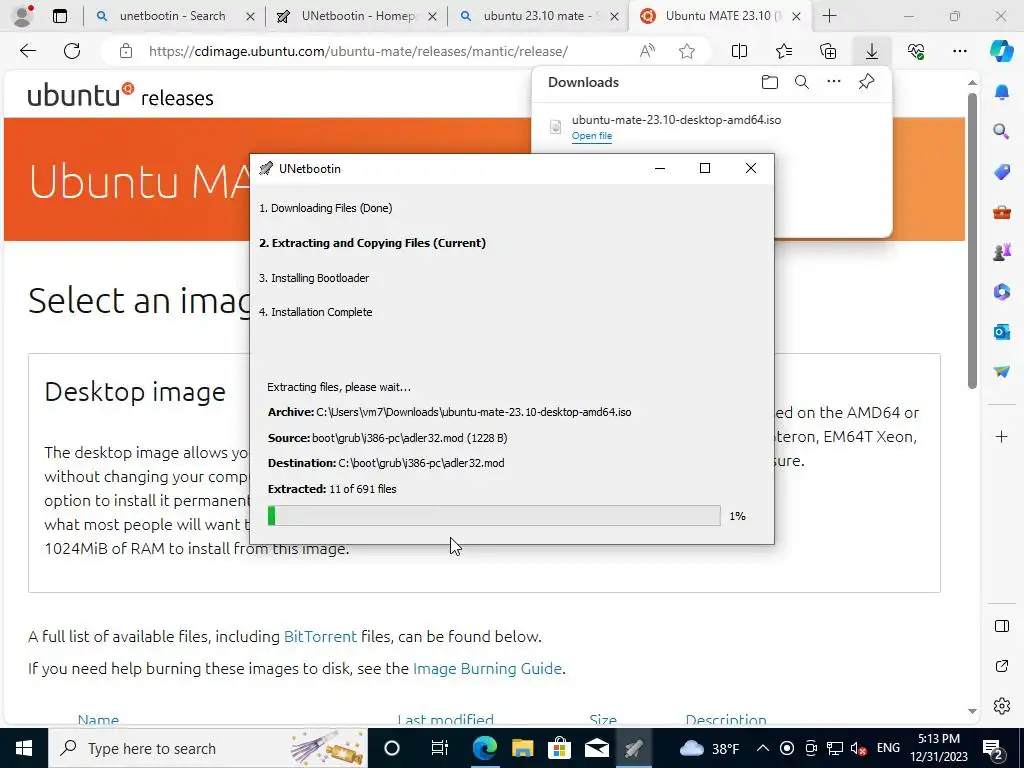Open the Image Burning Guide link

[487, 669]
